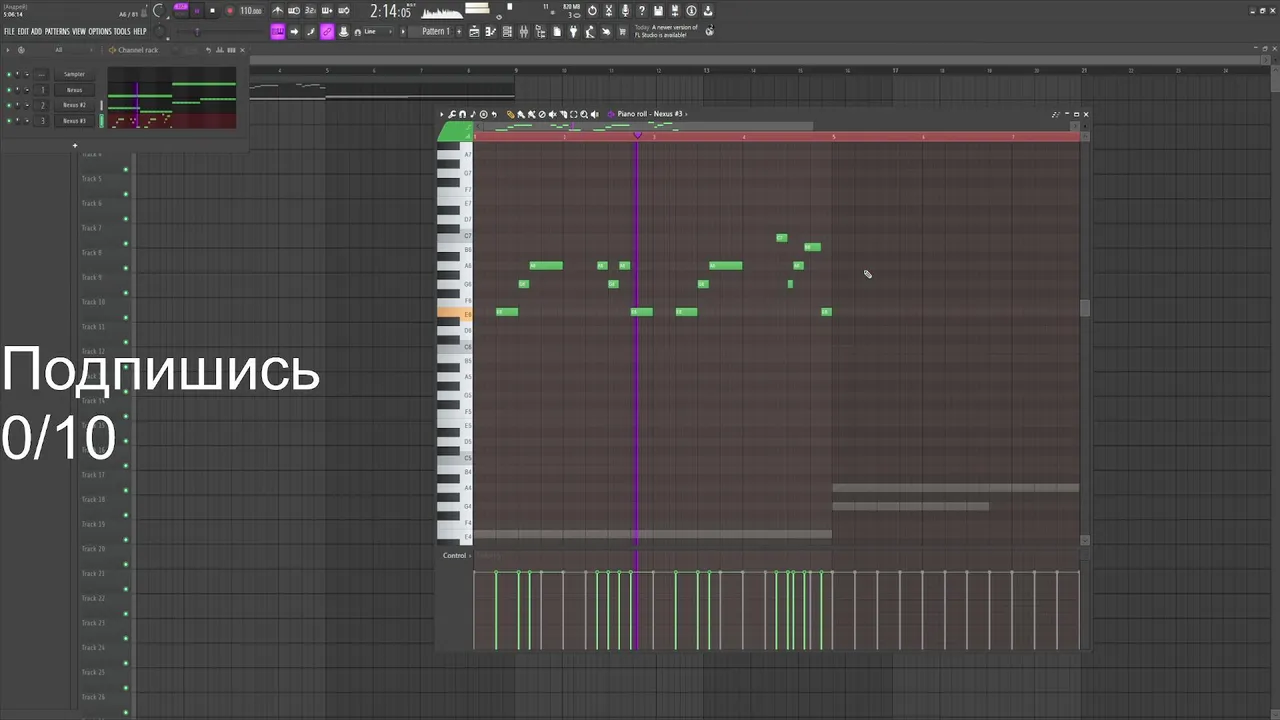This screenshot has height=720, width=1280.
Task: Toggle the countdown before recording icon
Action: [x=310, y=11]
